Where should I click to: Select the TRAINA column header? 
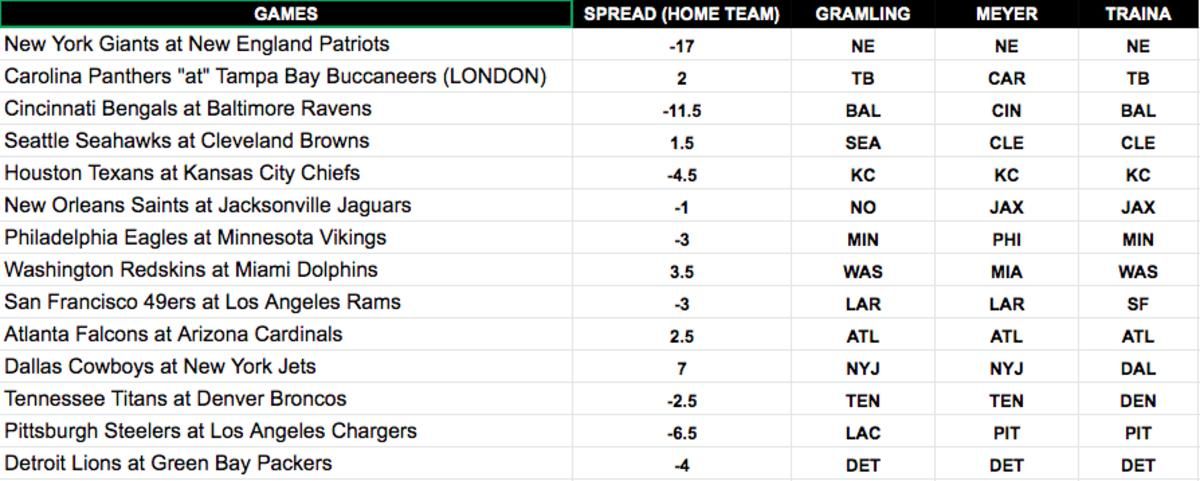tap(1139, 14)
